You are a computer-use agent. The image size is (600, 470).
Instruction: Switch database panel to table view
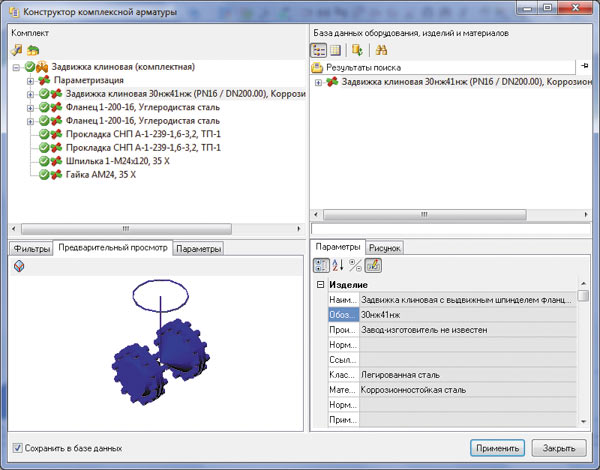337,49
